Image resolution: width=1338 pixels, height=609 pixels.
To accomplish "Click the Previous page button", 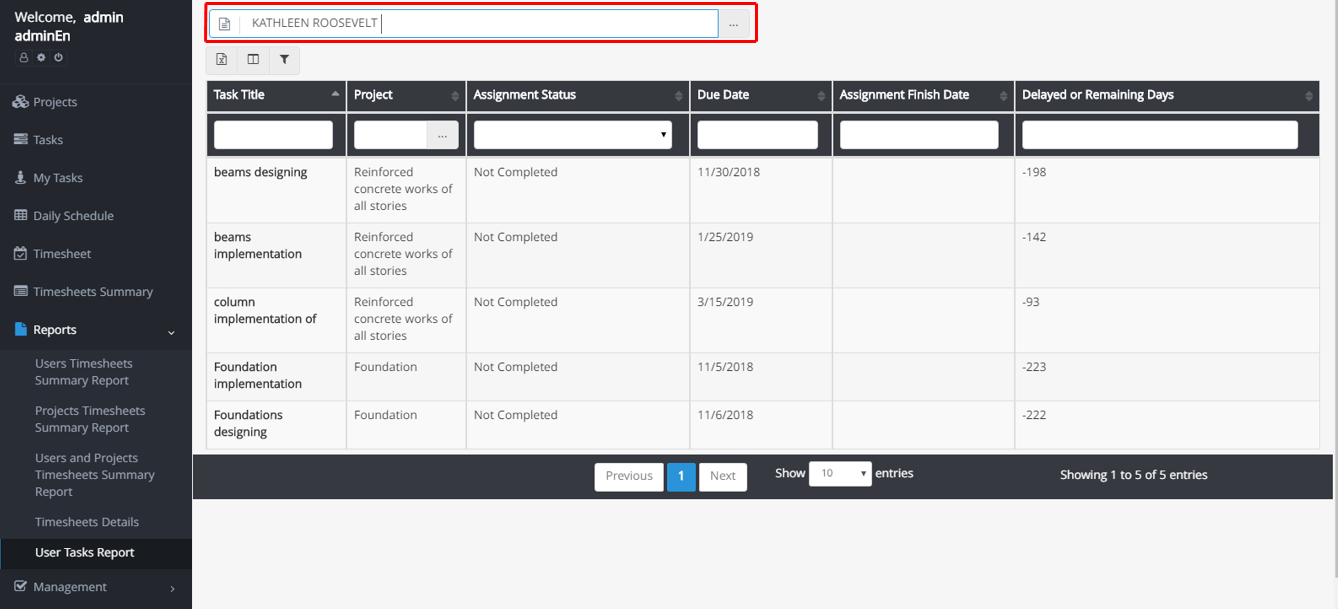I will (629, 476).
